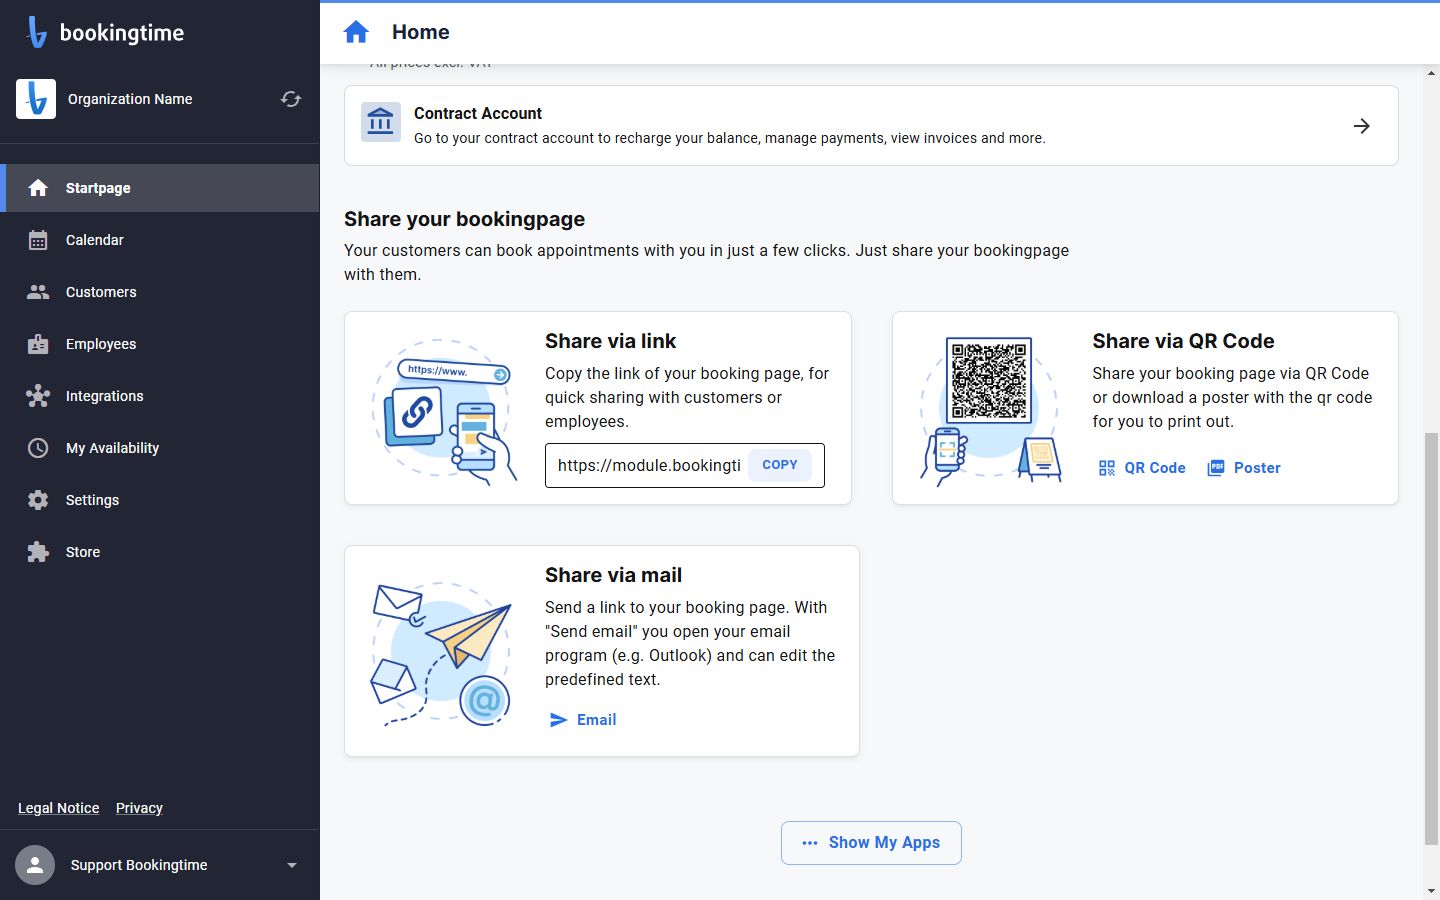Click the user avatar icon at bottom
The image size is (1440, 900).
point(35,865)
